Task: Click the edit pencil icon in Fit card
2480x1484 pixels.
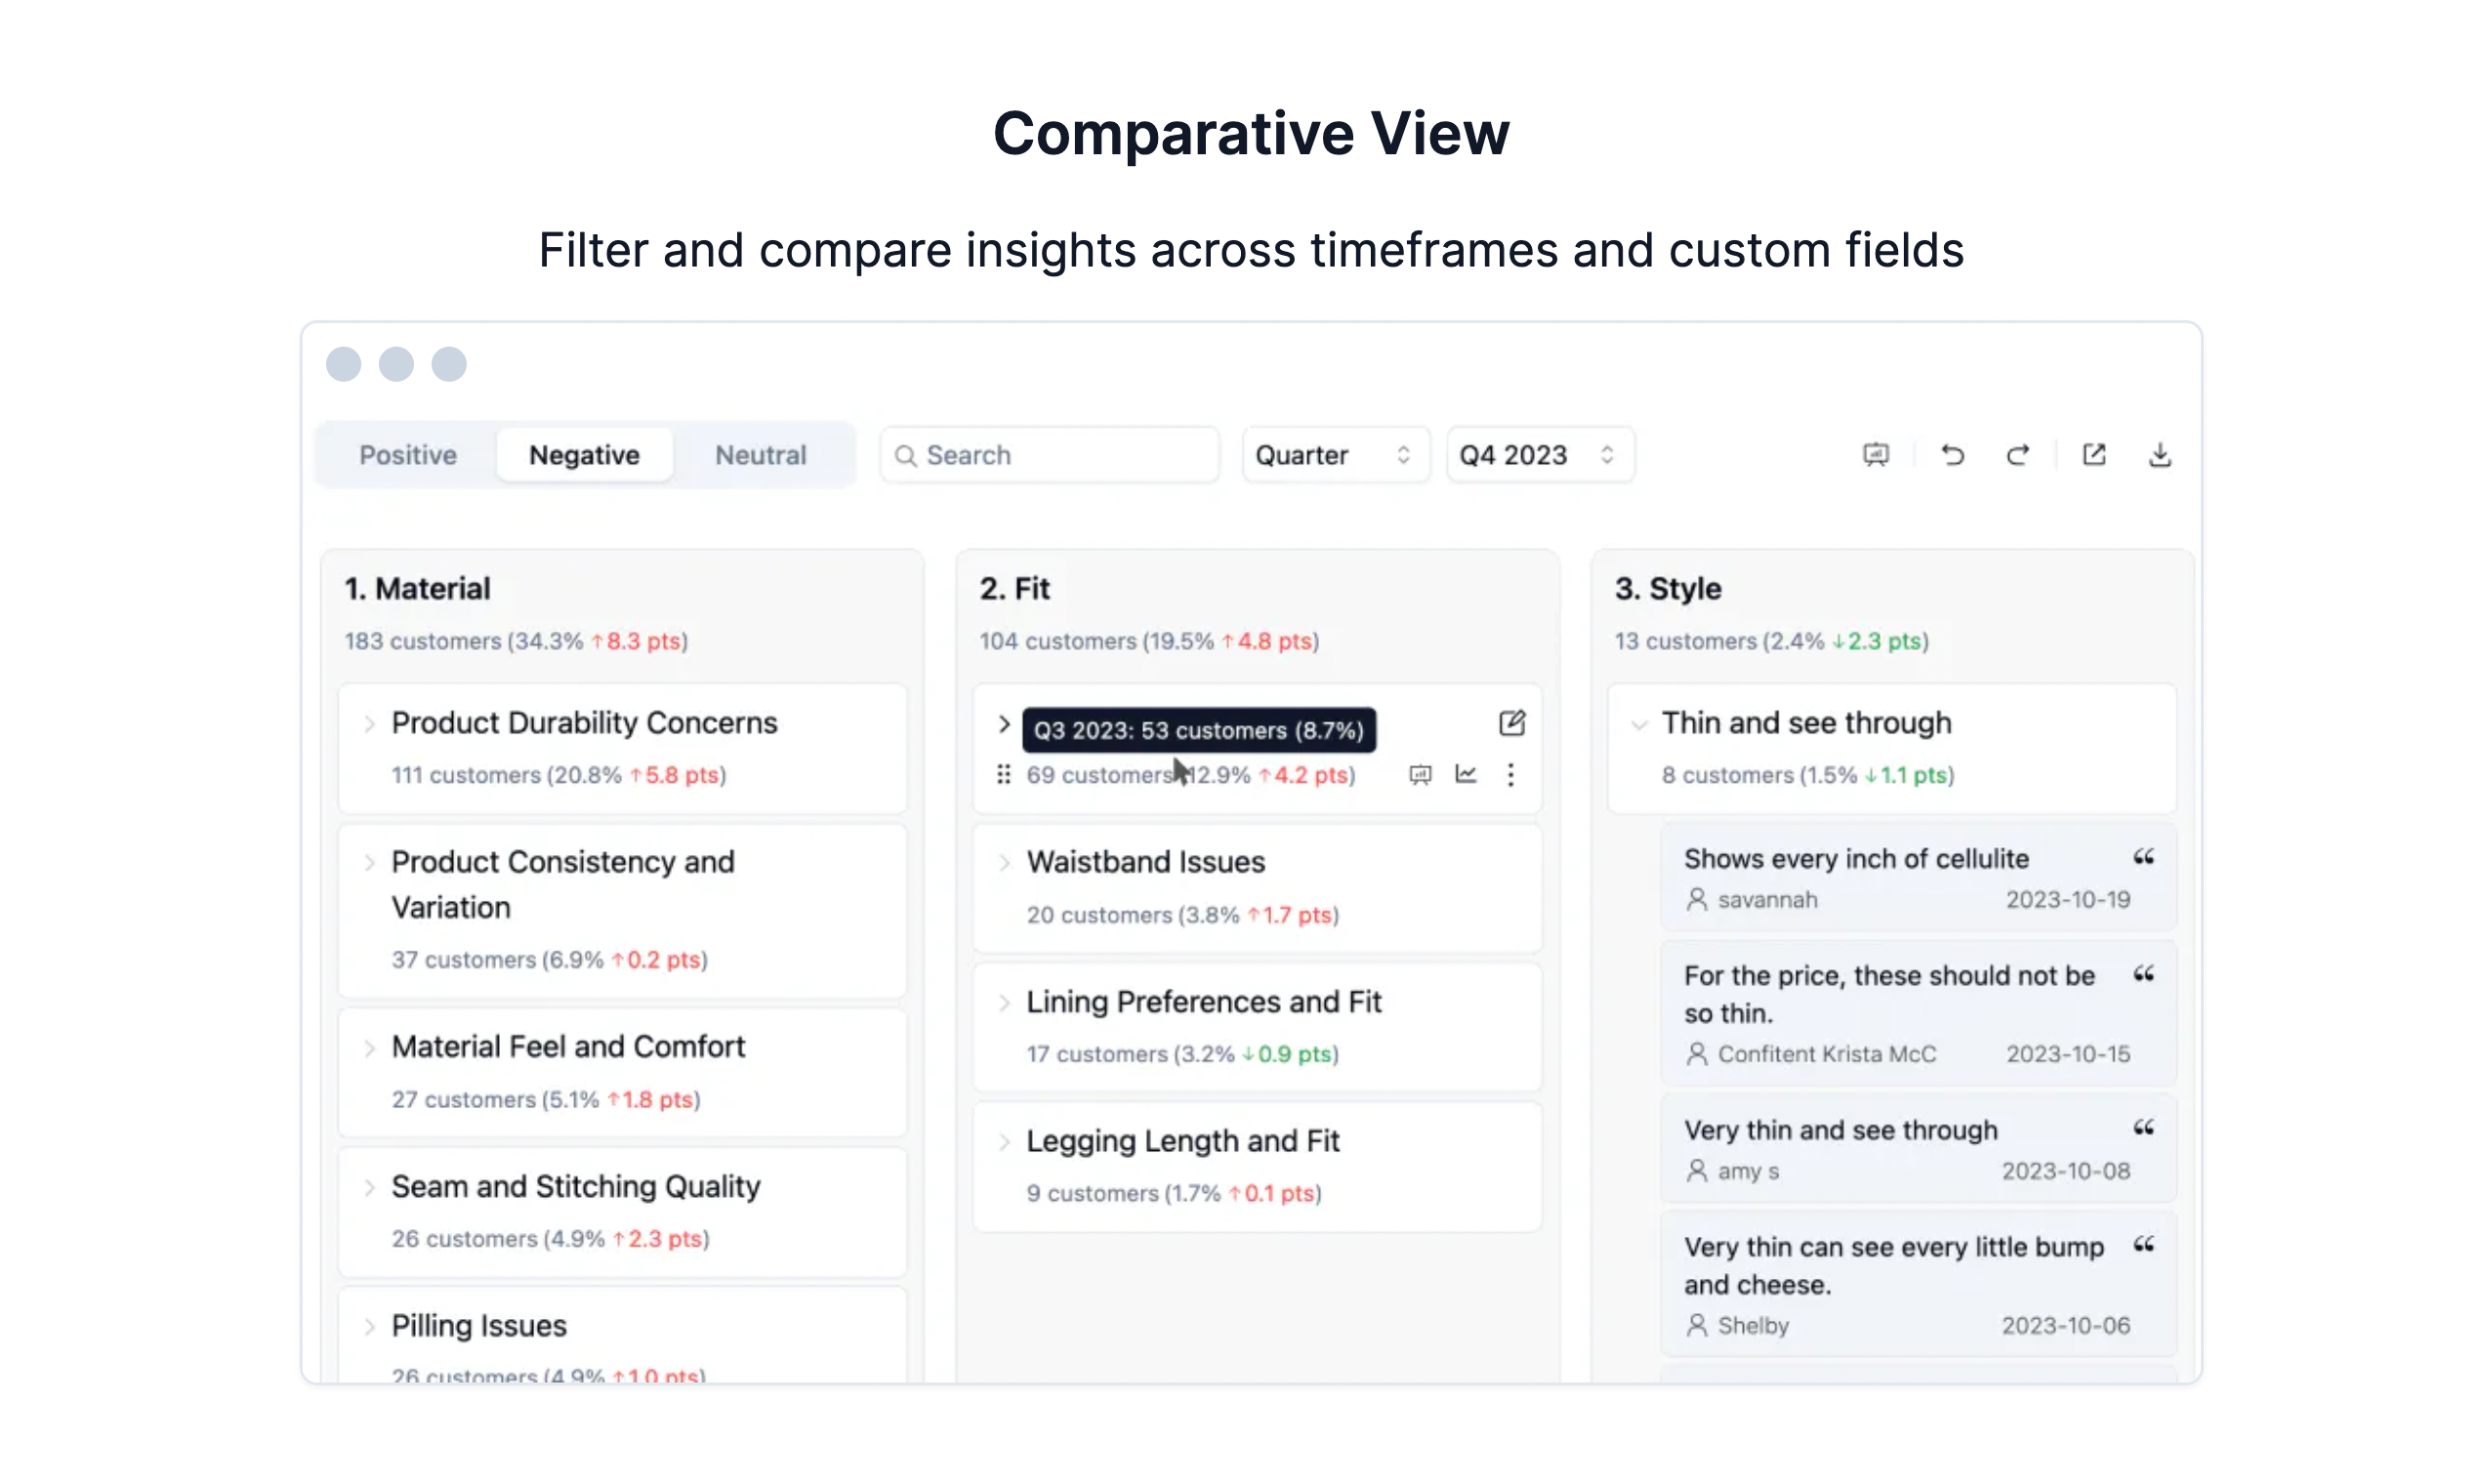Action: [1511, 723]
